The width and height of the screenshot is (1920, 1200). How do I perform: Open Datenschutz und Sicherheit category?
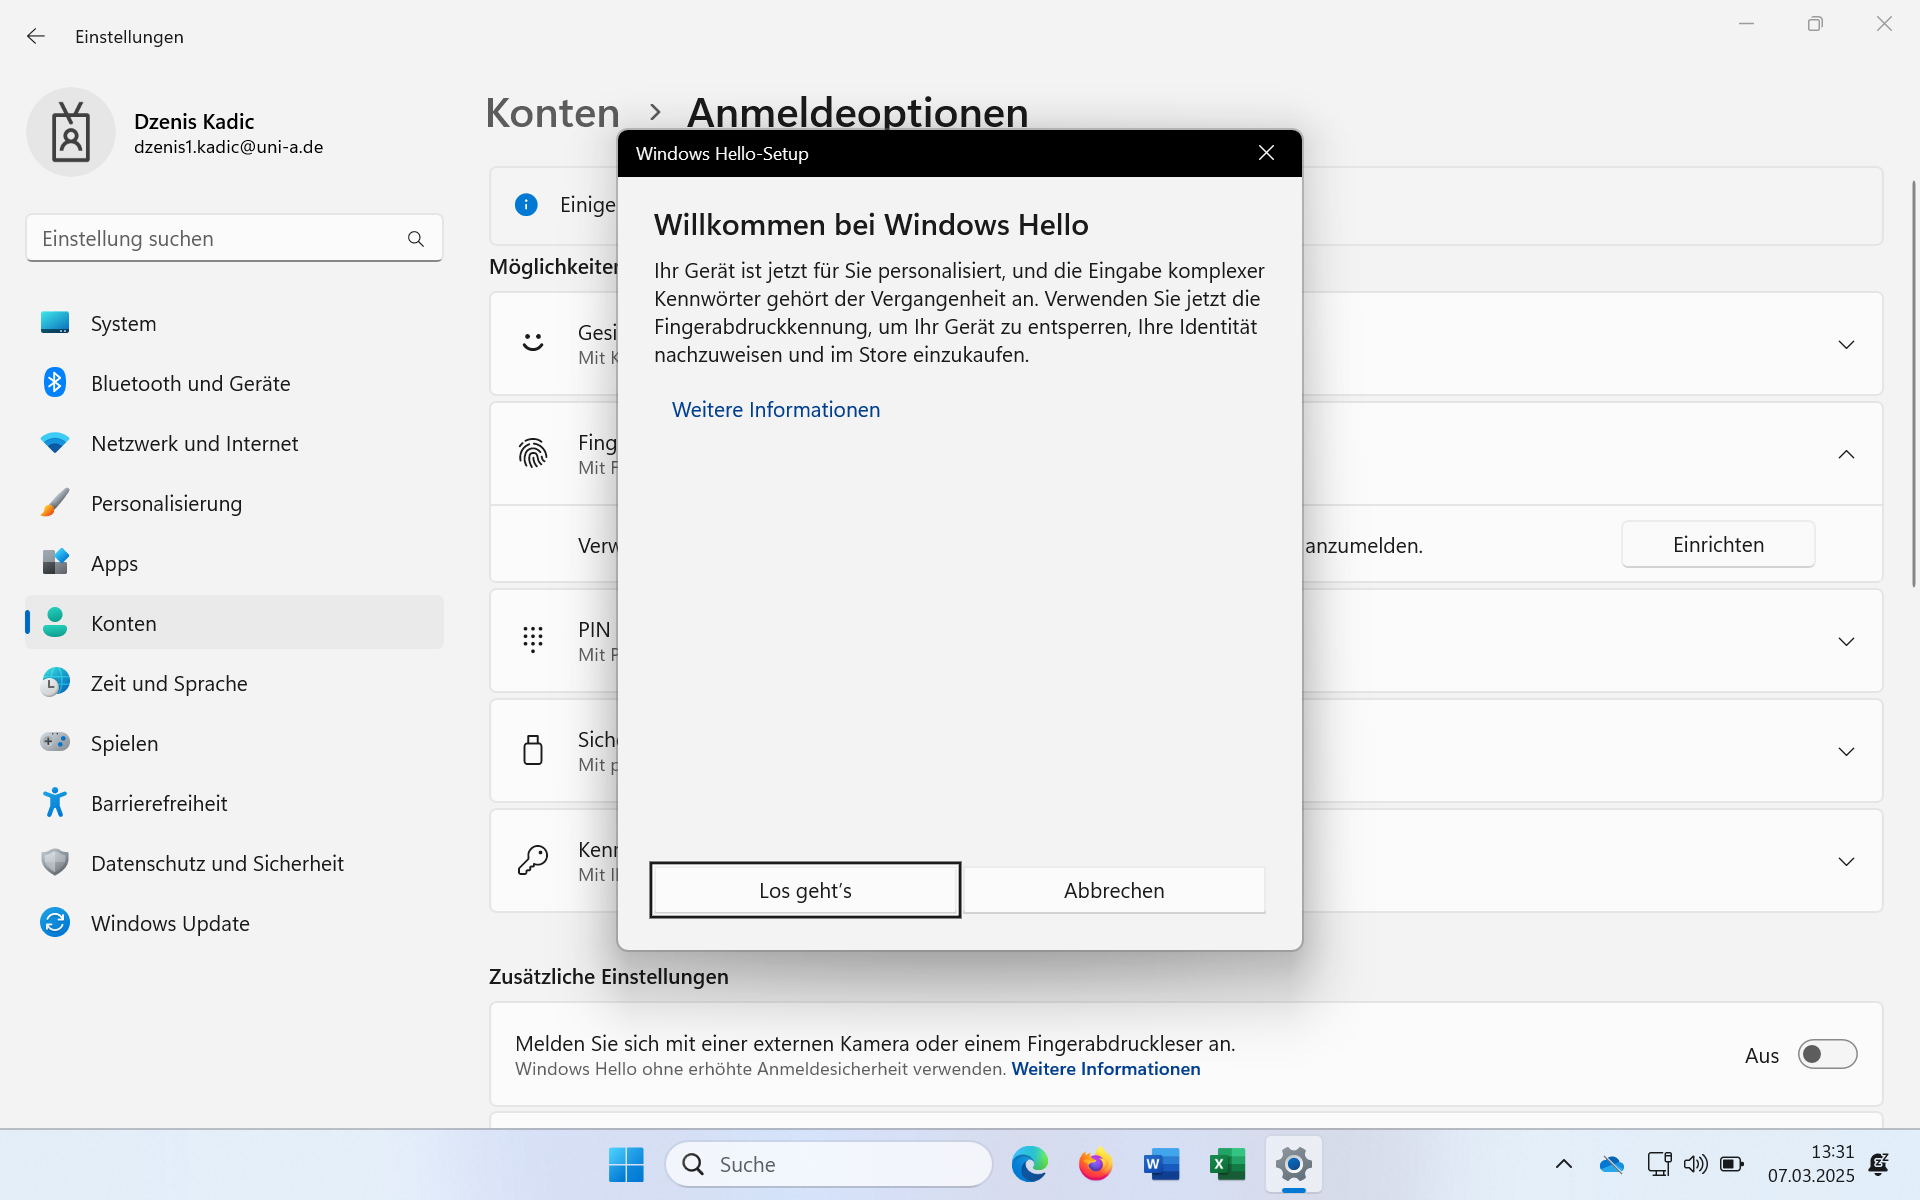click(234, 863)
